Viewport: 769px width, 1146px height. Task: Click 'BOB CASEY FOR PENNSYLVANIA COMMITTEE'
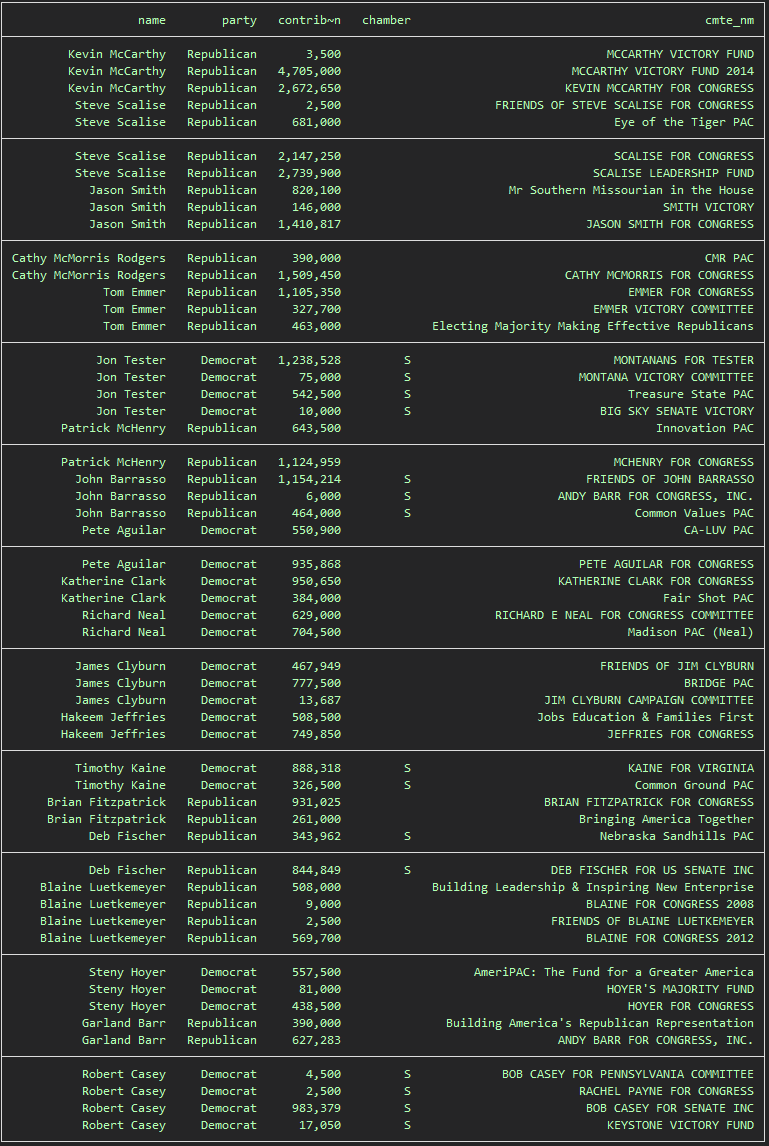(627, 1074)
